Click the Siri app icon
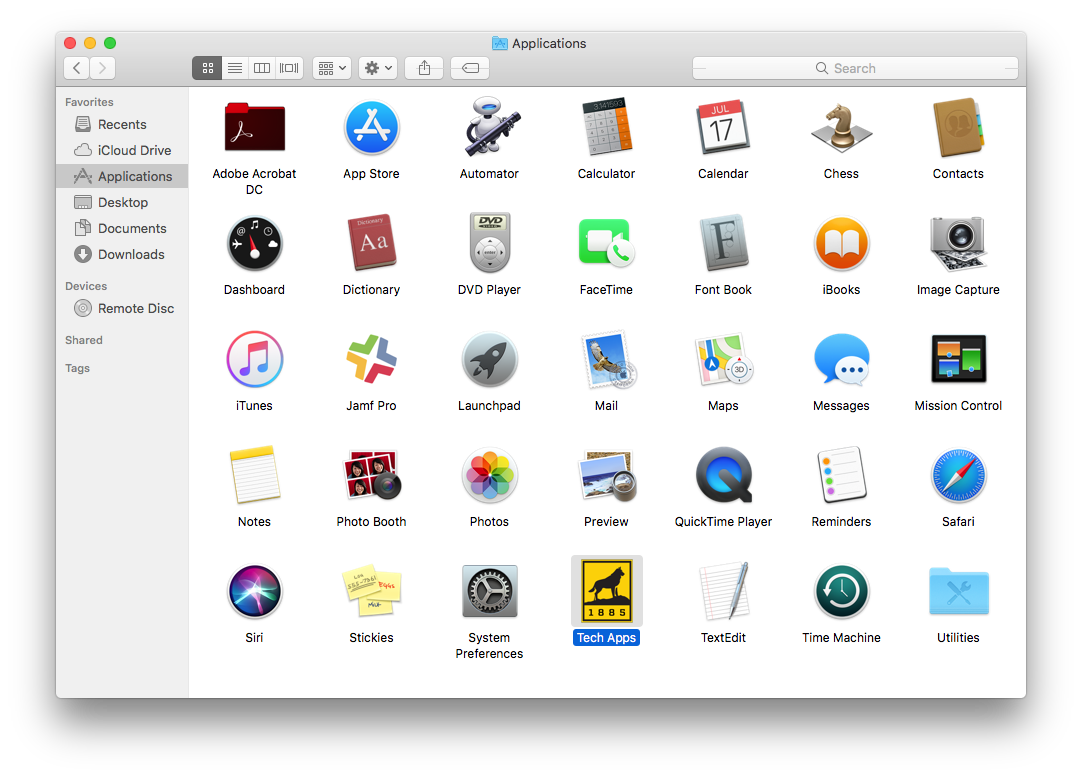 click(255, 592)
